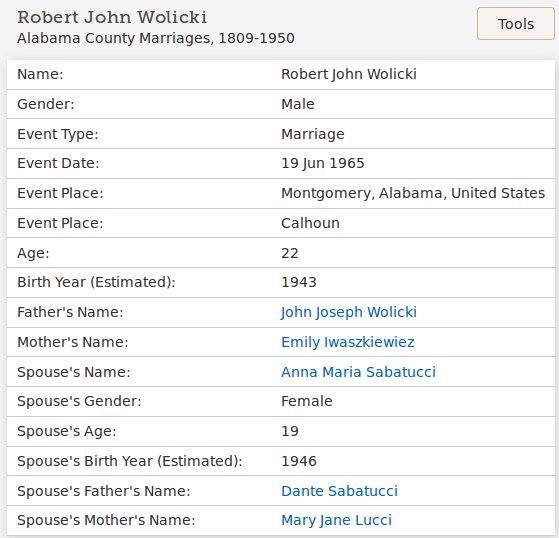Click the Event Date value 19 Jun 1965

coord(323,163)
